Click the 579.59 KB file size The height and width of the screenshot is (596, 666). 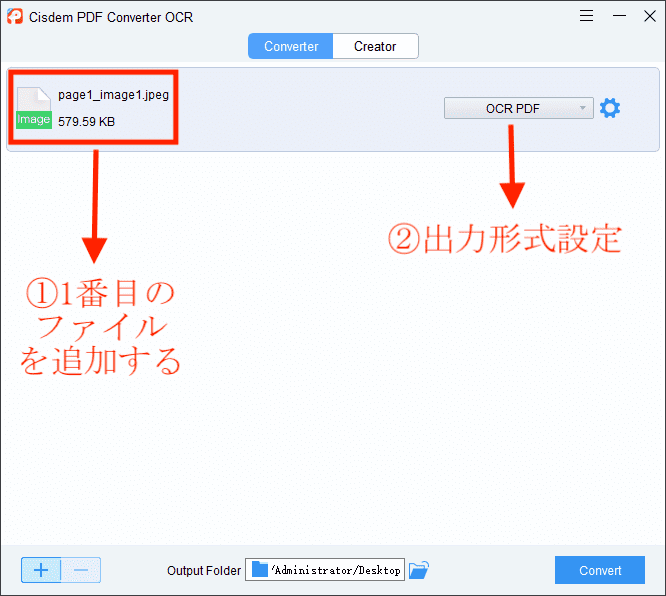(x=87, y=122)
